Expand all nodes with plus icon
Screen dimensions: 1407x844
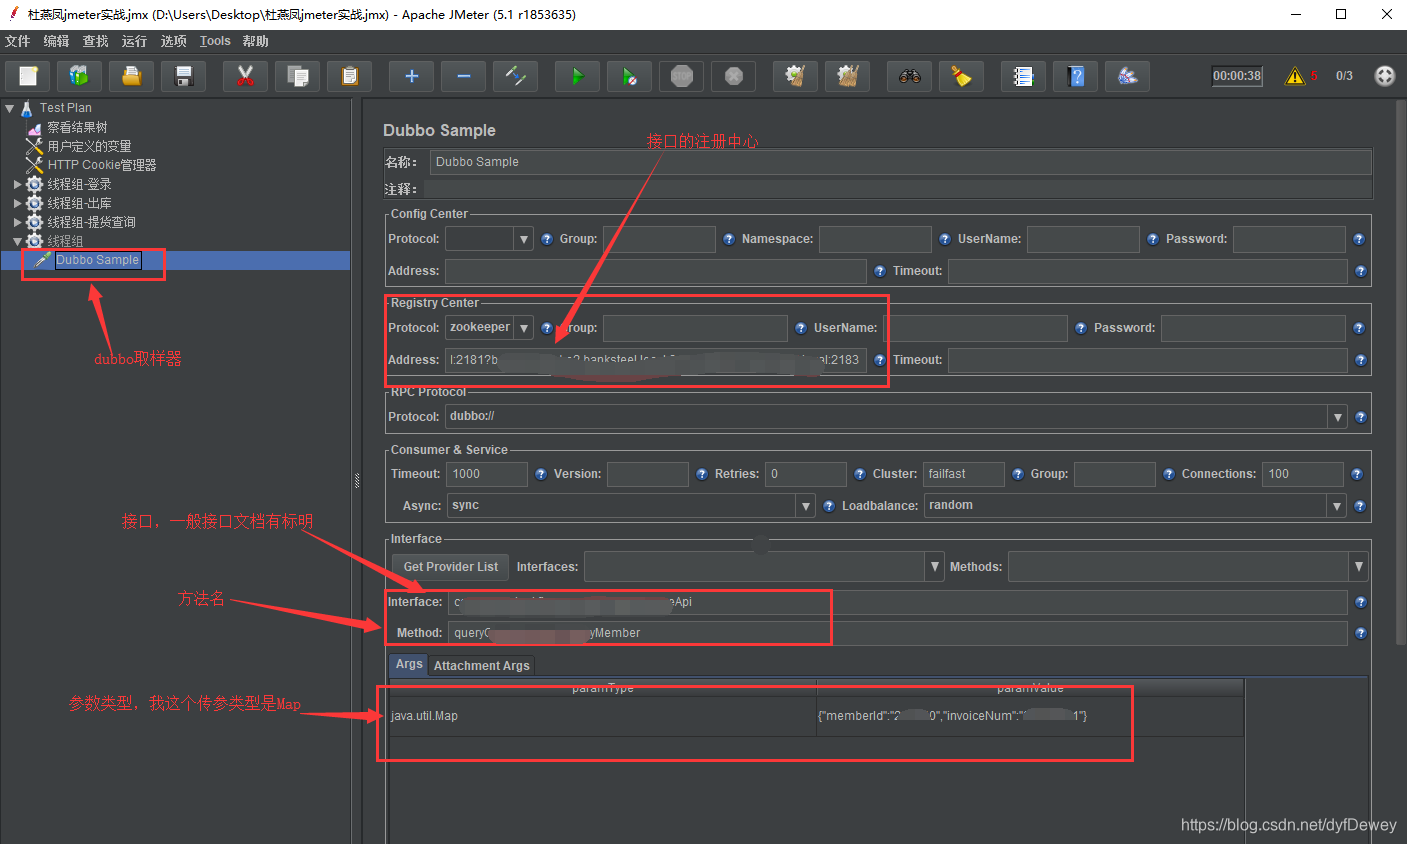[x=412, y=76]
